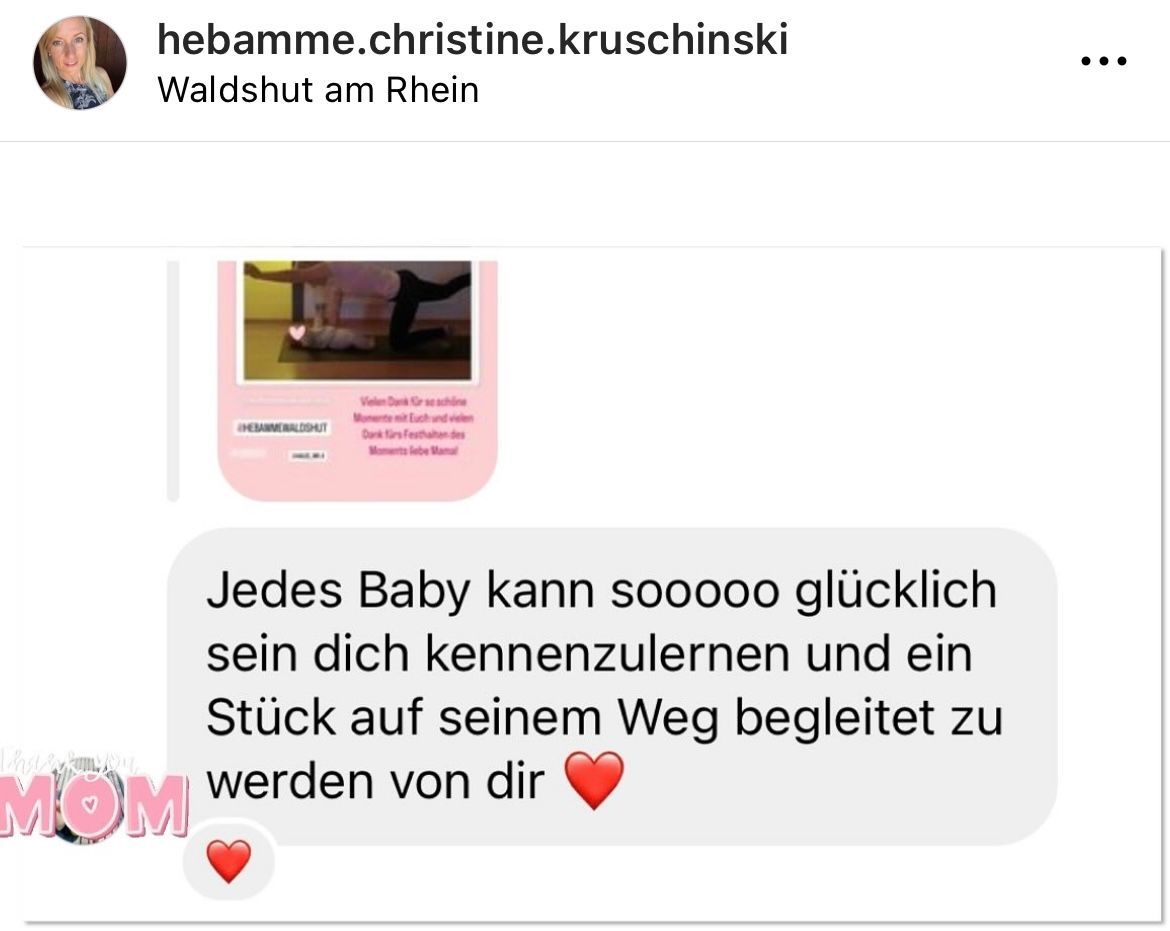1170x931 pixels.
Task: Open the profile avatar photo
Action: point(80,63)
